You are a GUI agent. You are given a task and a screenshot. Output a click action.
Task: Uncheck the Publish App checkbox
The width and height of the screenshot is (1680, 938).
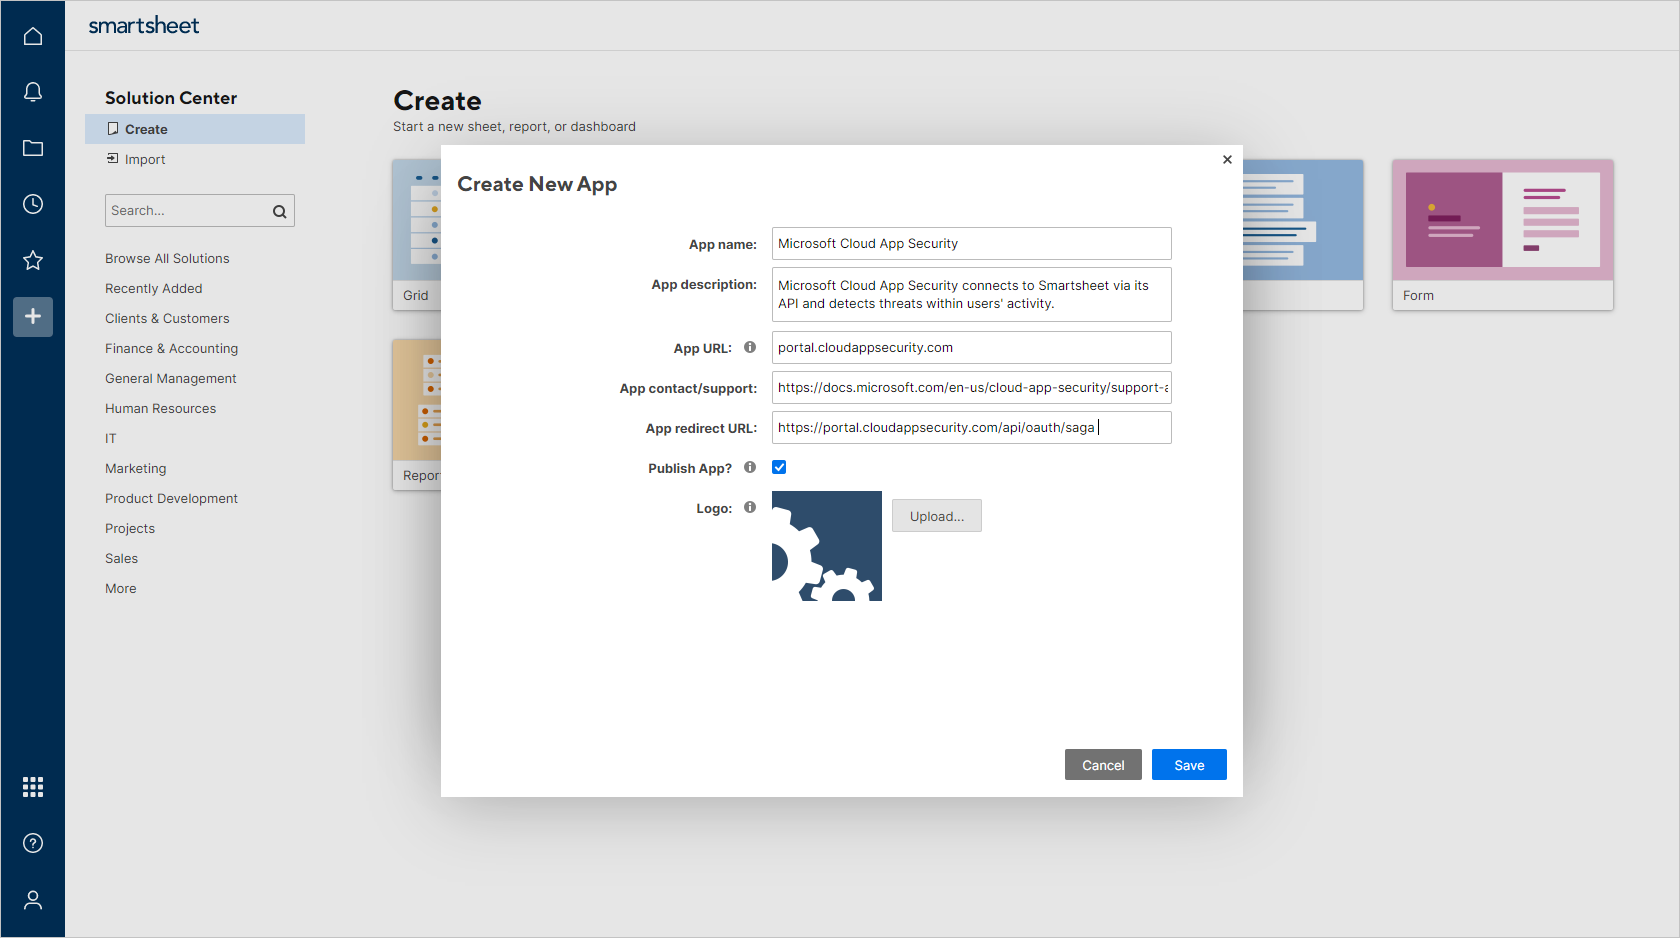[x=779, y=467]
